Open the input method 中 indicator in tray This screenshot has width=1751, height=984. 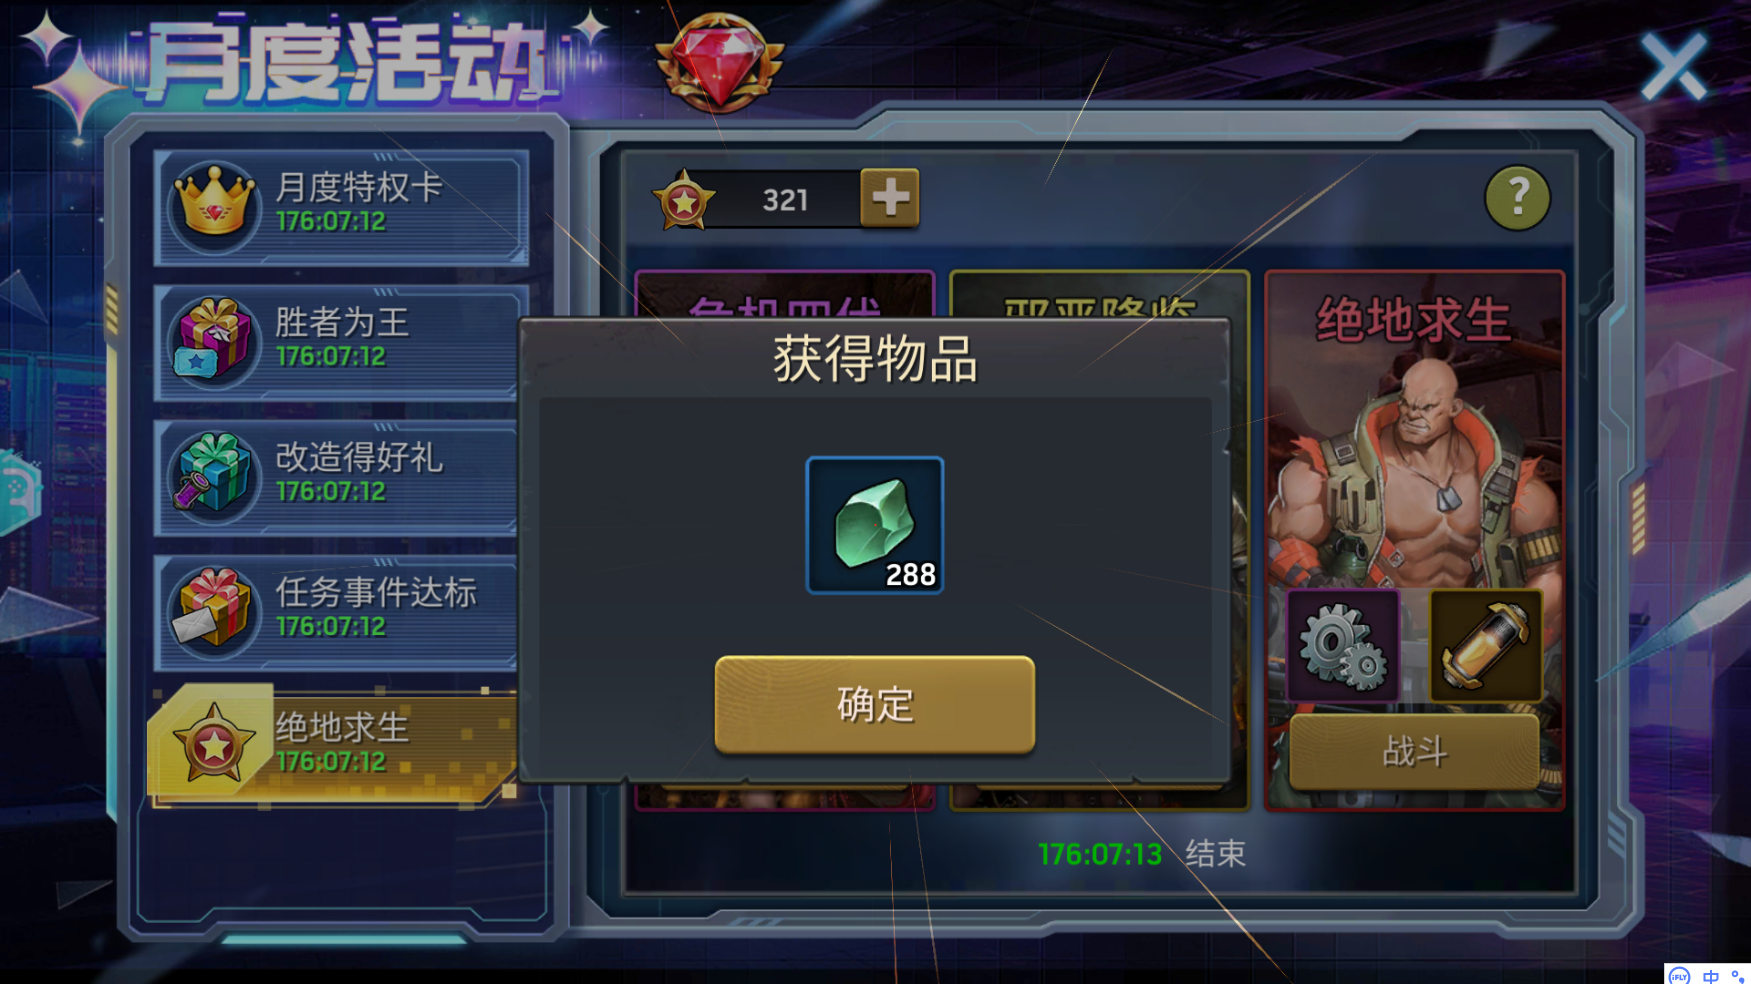[x=1711, y=976]
